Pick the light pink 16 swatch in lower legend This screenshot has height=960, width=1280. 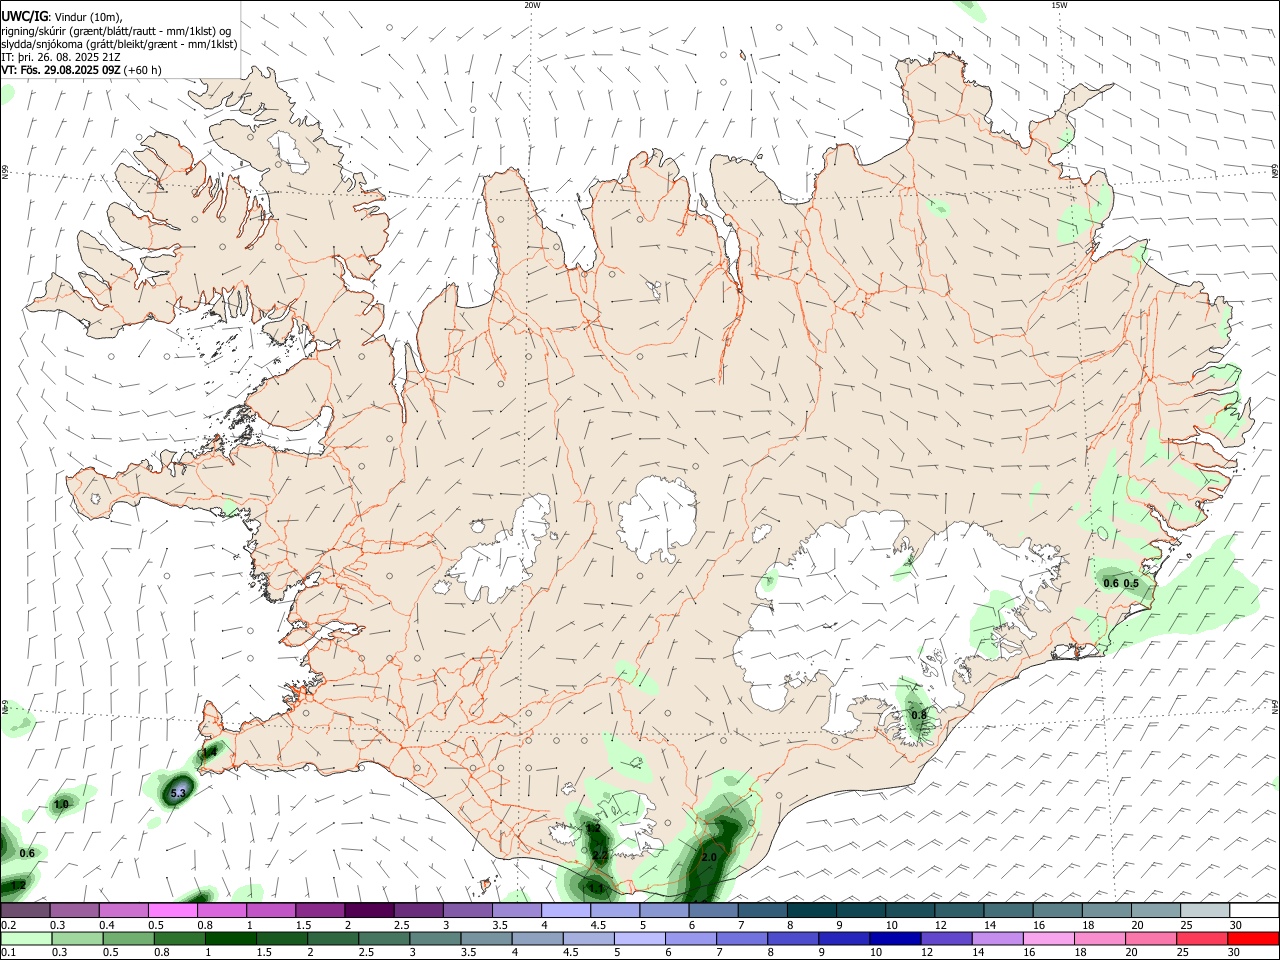click(x=1049, y=939)
